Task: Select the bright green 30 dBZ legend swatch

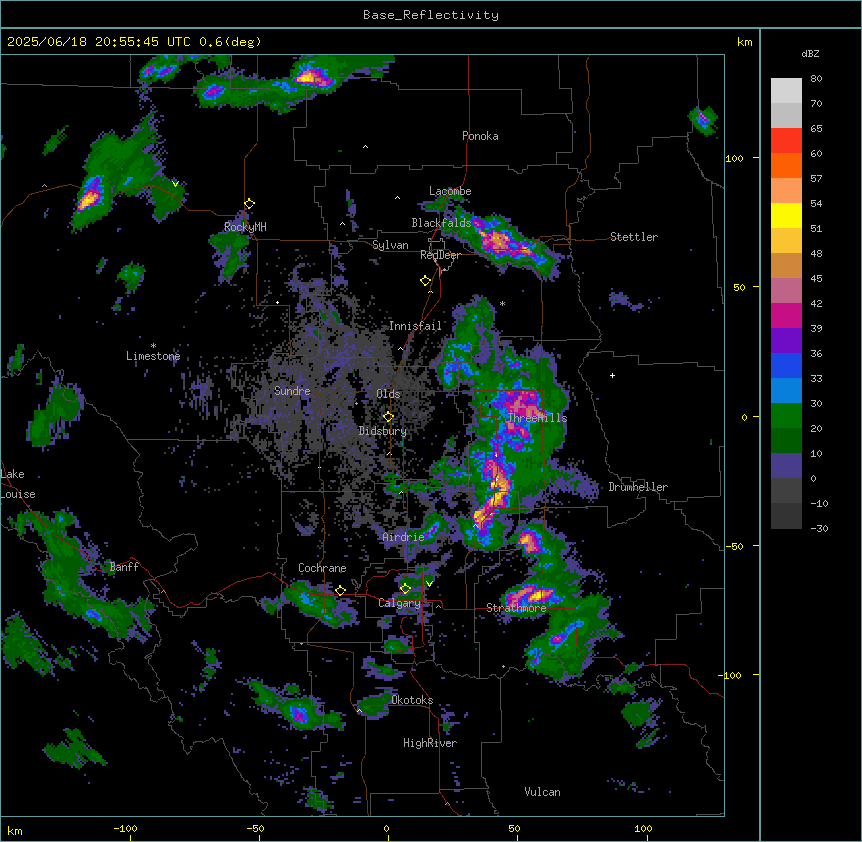Action: click(786, 416)
